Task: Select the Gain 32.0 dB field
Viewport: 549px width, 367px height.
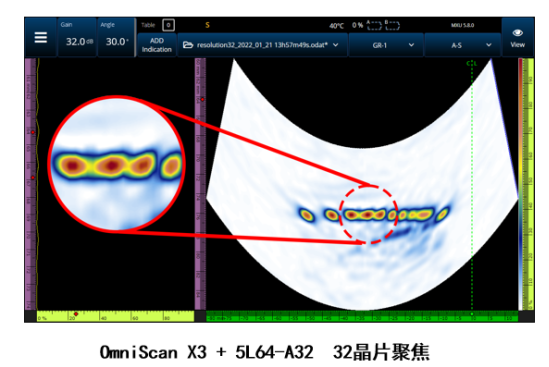Action: pyautogui.click(x=77, y=37)
